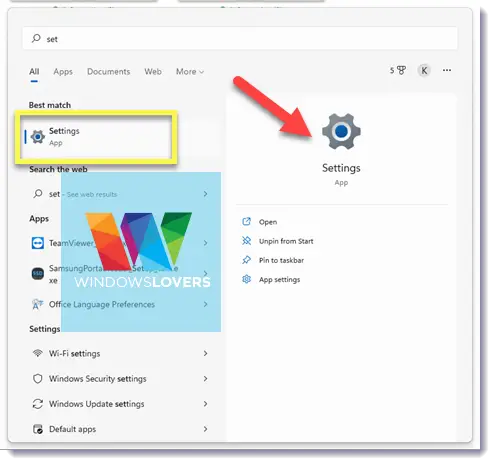Expand the More dropdown
Image resolution: width=495 pixels, height=465 pixels.
pos(190,71)
